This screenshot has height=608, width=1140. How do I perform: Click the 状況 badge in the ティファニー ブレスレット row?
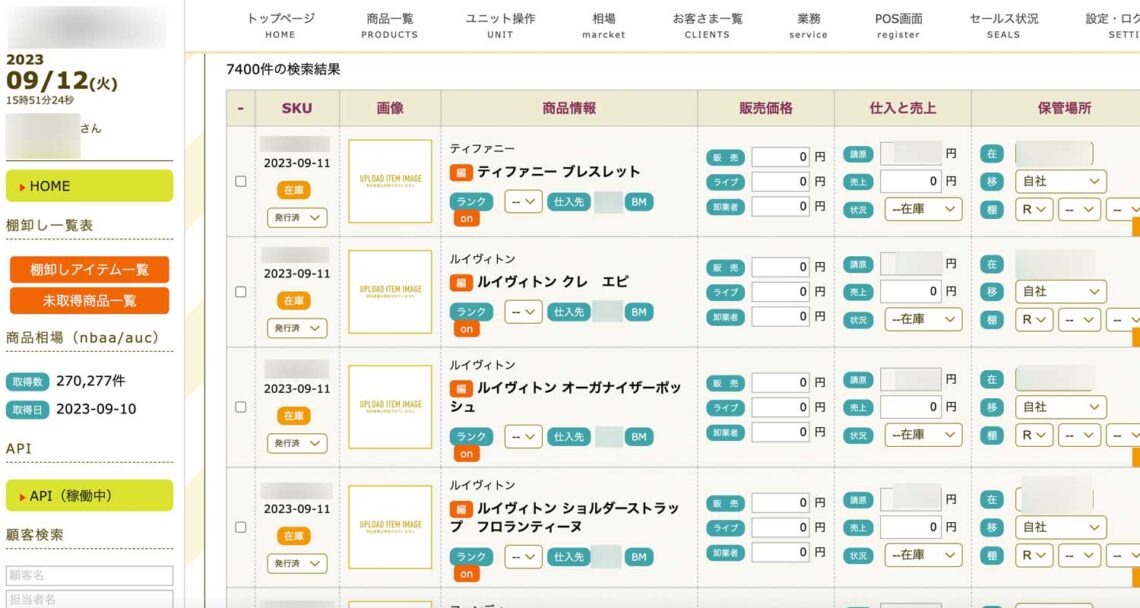pyautogui.click(x=858, y=209)
